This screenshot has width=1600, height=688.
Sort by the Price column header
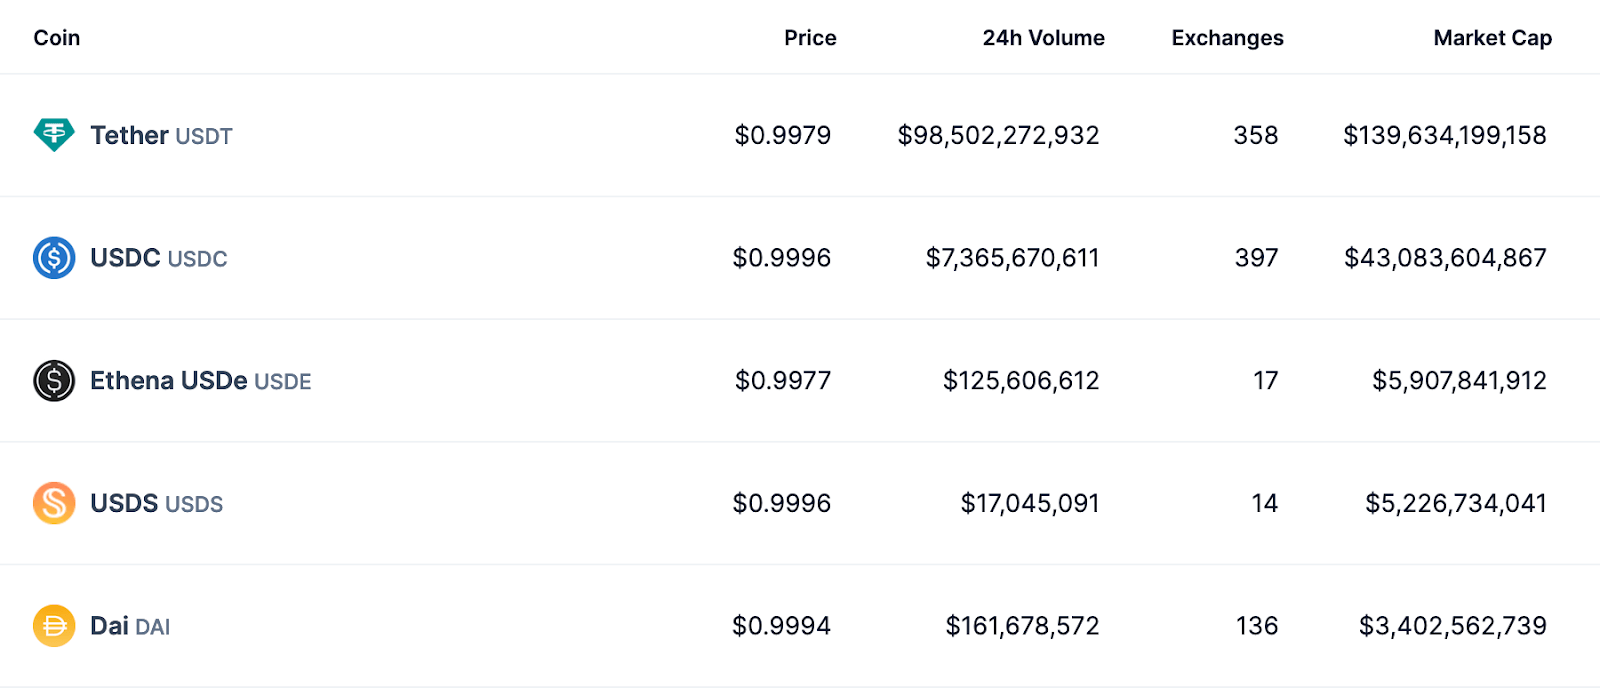coord(810,38)
